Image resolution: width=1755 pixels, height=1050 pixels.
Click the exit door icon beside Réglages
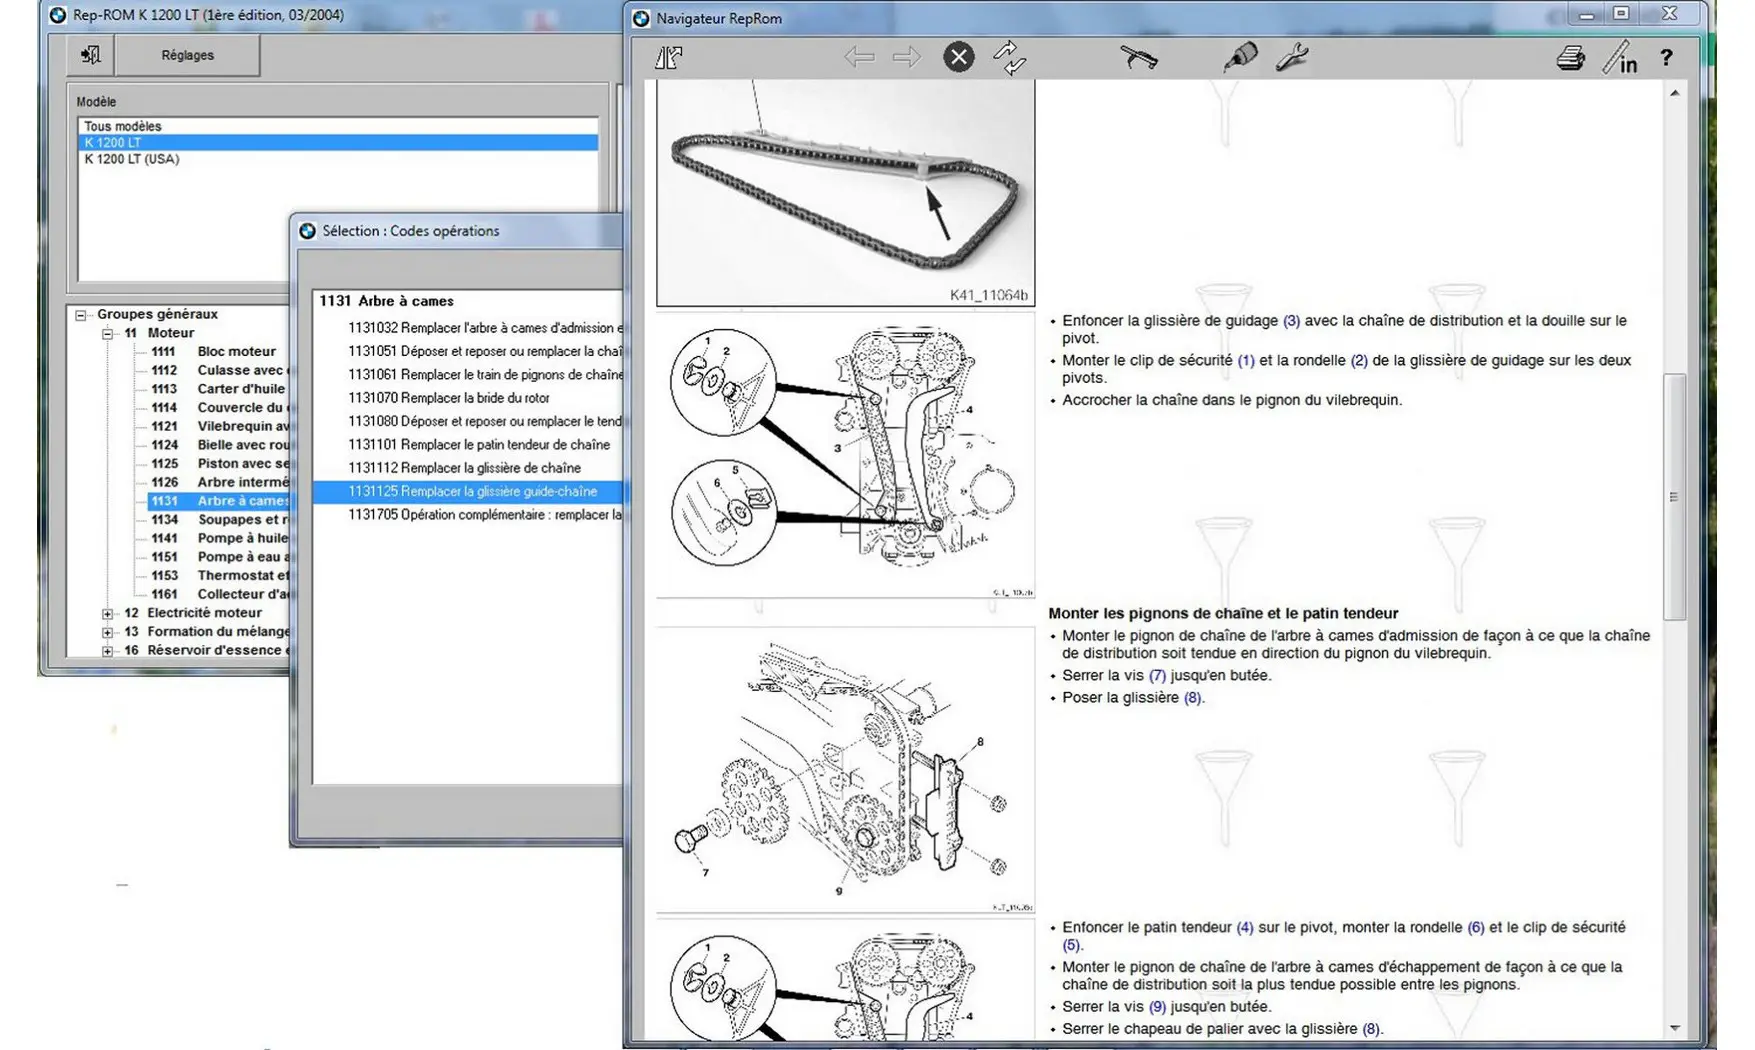pos(90,55)
